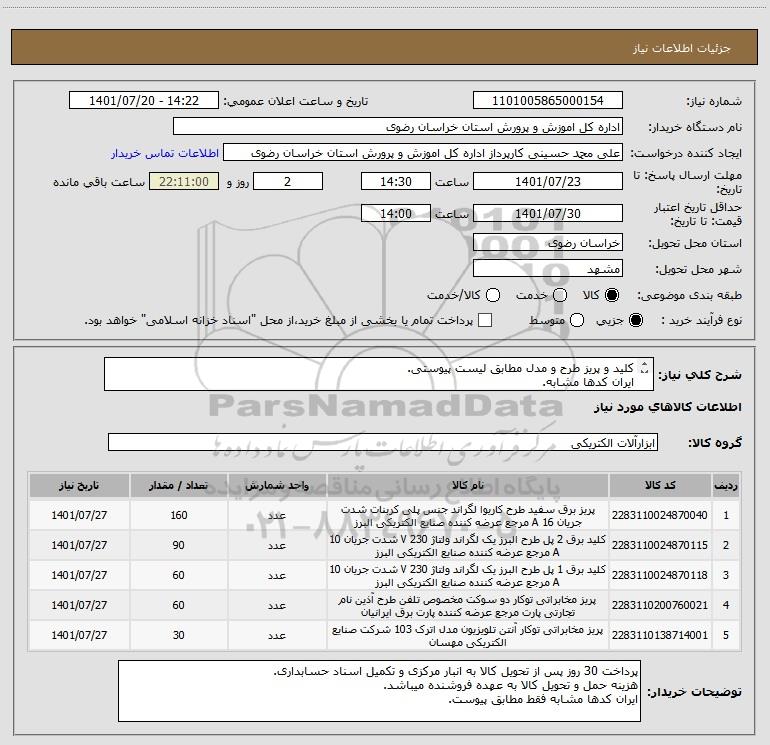Viewport: 770px width, 745px height.
Task: Select row 5 code 228311013871 4001
Action: 660,635
